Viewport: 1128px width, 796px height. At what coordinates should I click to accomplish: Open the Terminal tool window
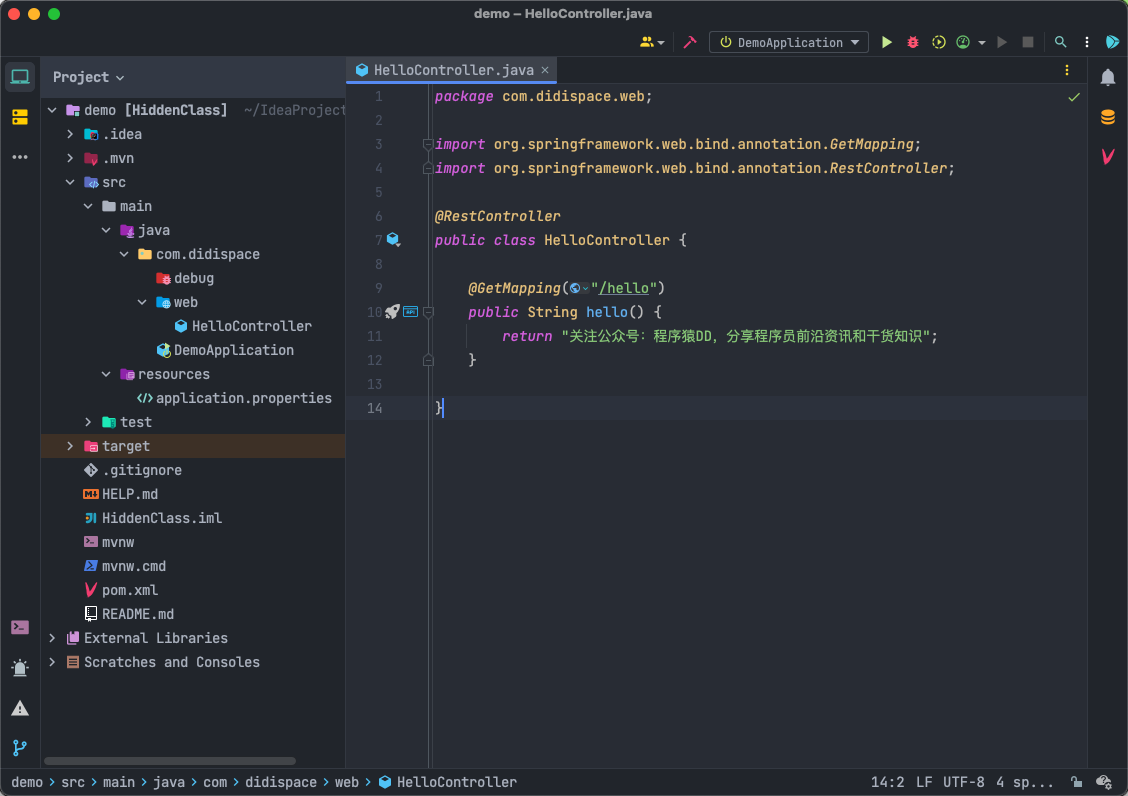coord(20,627)
